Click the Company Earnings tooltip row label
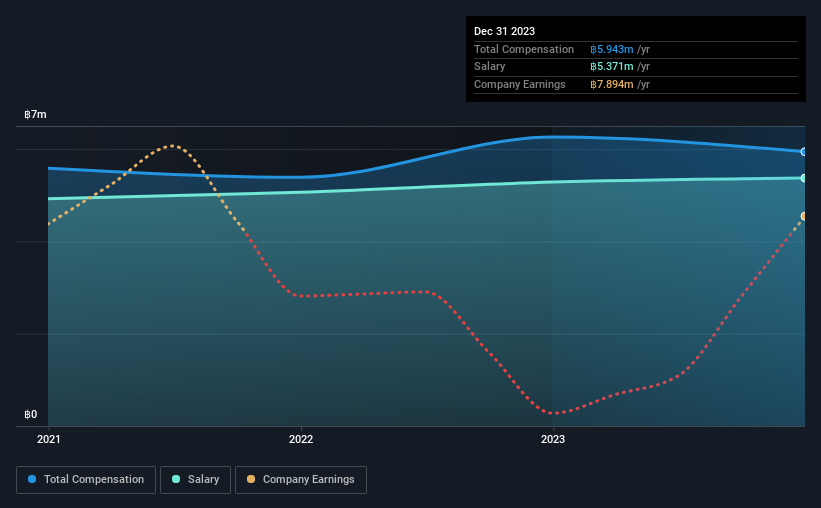 [x=519, y=84]
